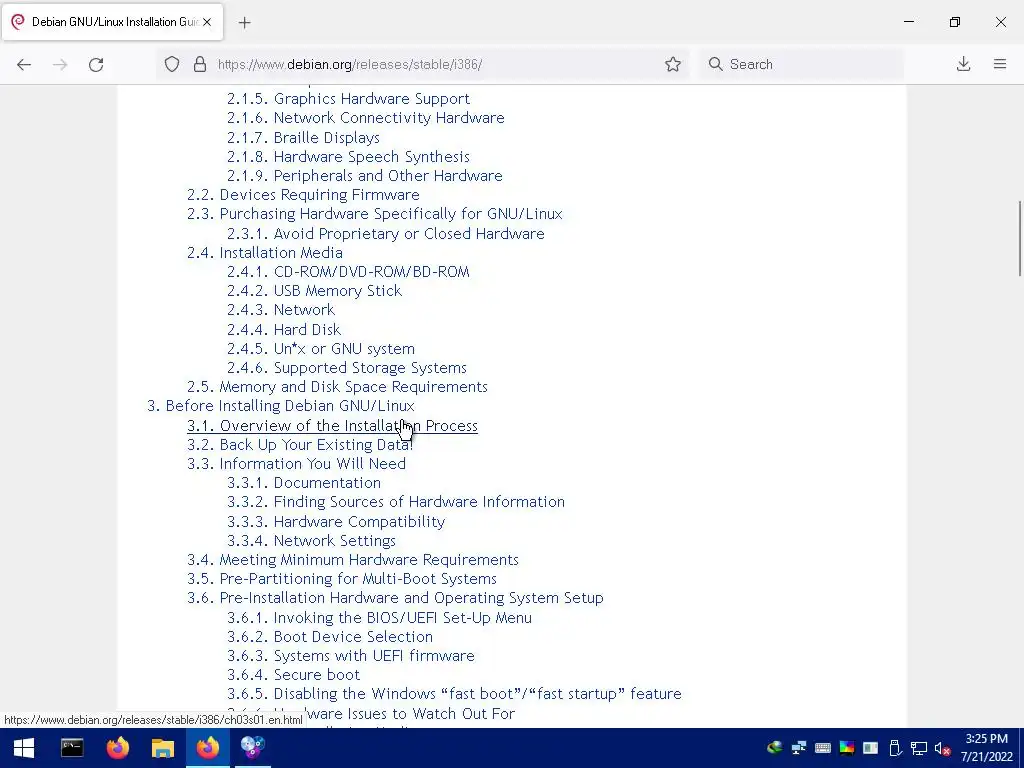Open 2.1.6 Network Connectivity Hardware

[366, 118]
